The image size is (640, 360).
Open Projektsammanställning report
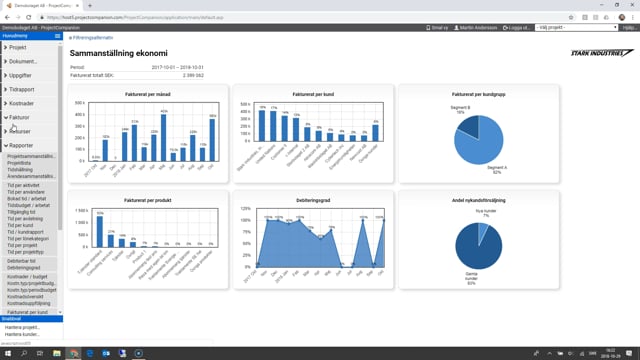click(x=31, y=156)
